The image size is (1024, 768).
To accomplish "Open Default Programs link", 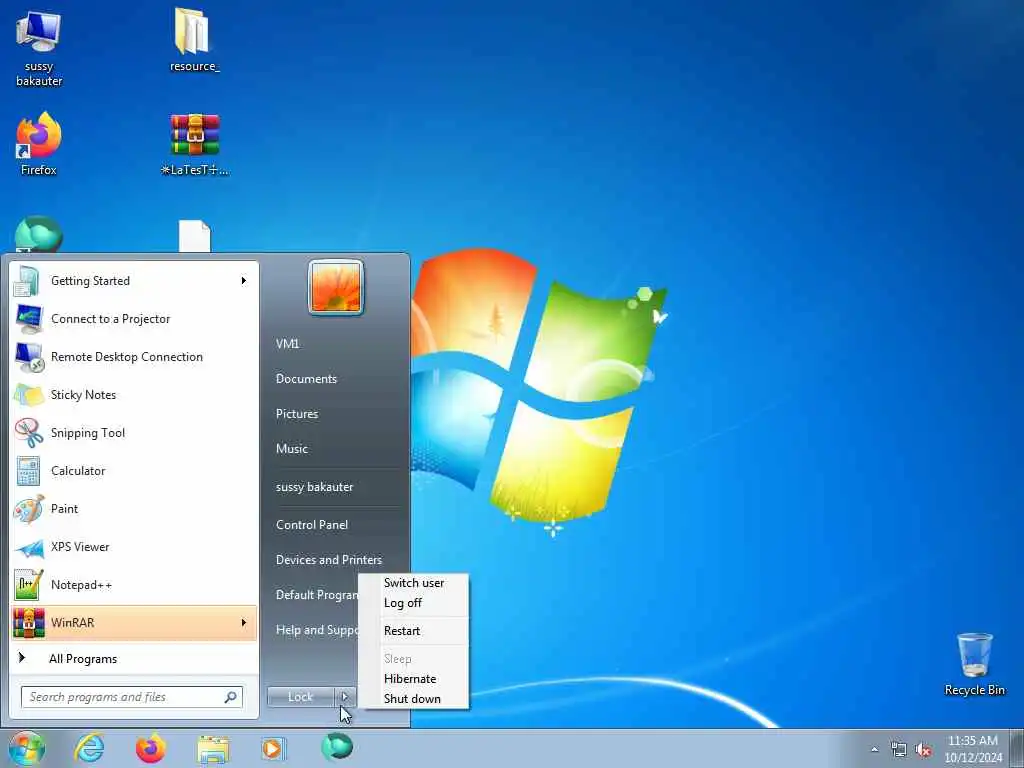I will click(x=317, y=595).
